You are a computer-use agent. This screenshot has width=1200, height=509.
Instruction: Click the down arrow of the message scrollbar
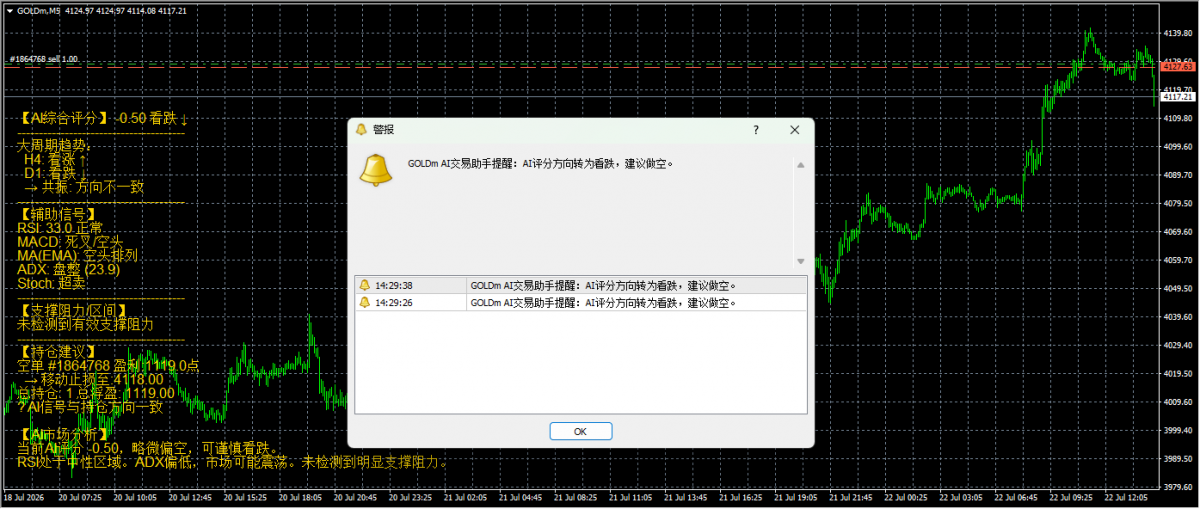[800, 261]
